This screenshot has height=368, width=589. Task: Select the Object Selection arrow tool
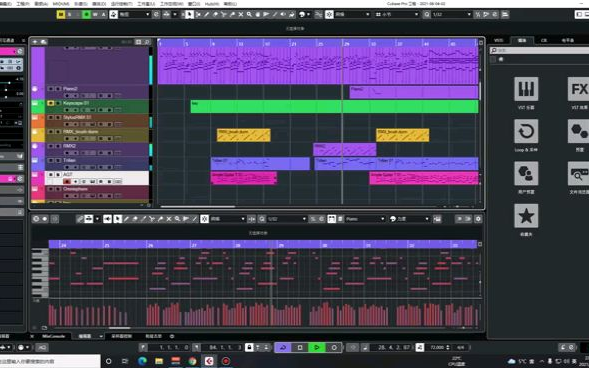190,15
